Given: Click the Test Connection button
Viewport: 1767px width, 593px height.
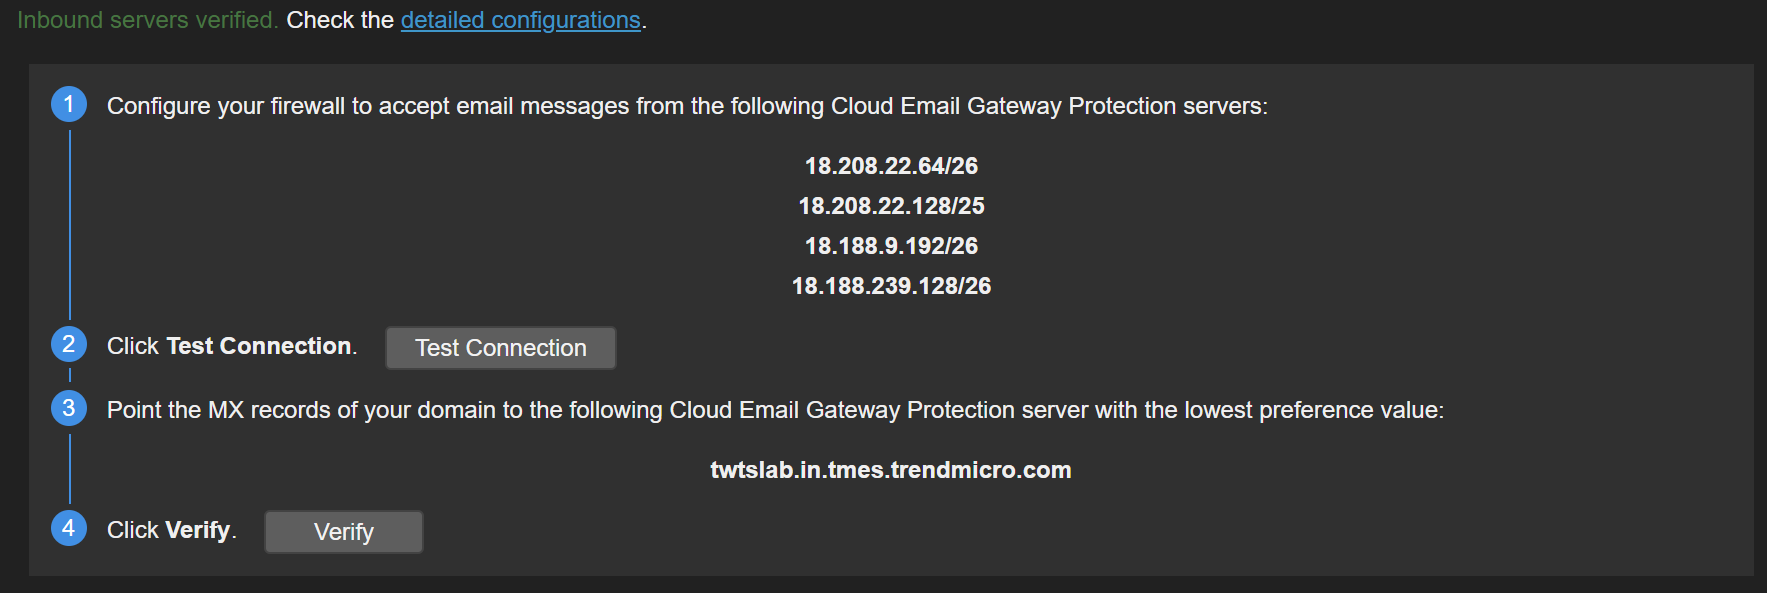Looking at the screenshot, I should [500, 348].
